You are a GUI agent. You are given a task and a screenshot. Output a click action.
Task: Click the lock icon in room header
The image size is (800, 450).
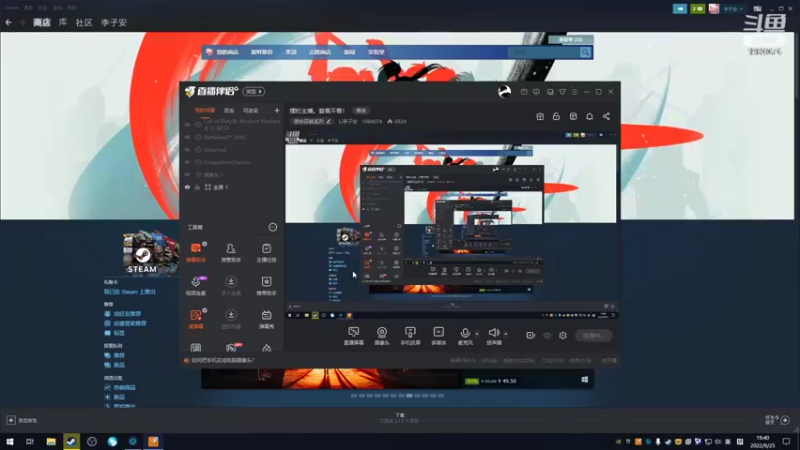click(x=556, y=116)
